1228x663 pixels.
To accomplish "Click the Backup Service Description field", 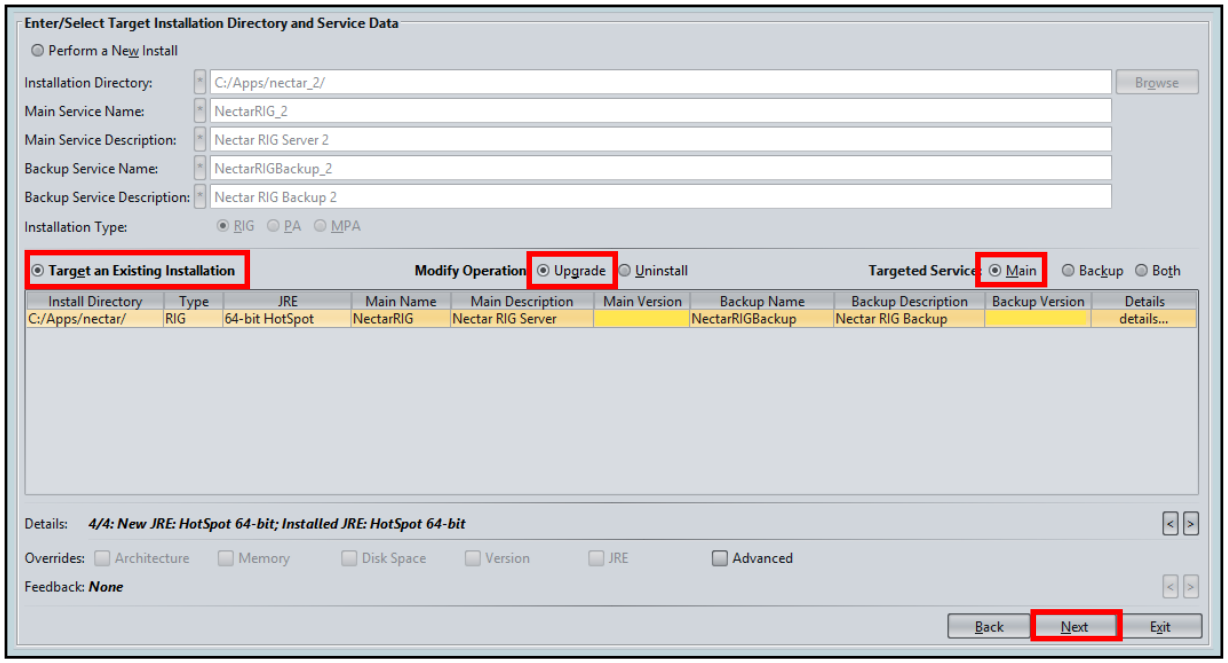I will click(x=661, y=197).
